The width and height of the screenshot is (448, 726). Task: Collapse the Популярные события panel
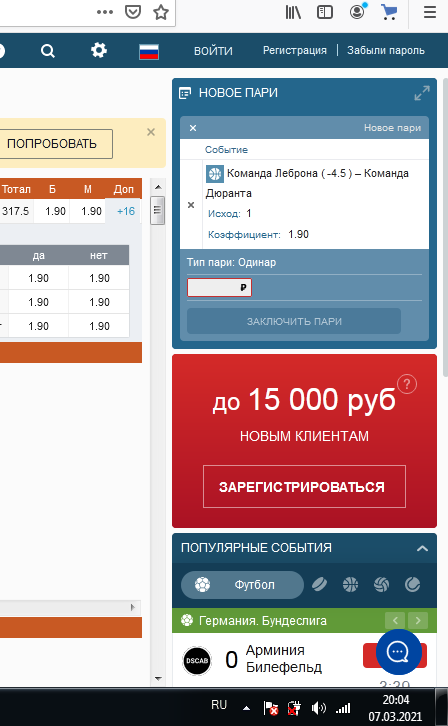pyautogui.click(x=422, y=548)
